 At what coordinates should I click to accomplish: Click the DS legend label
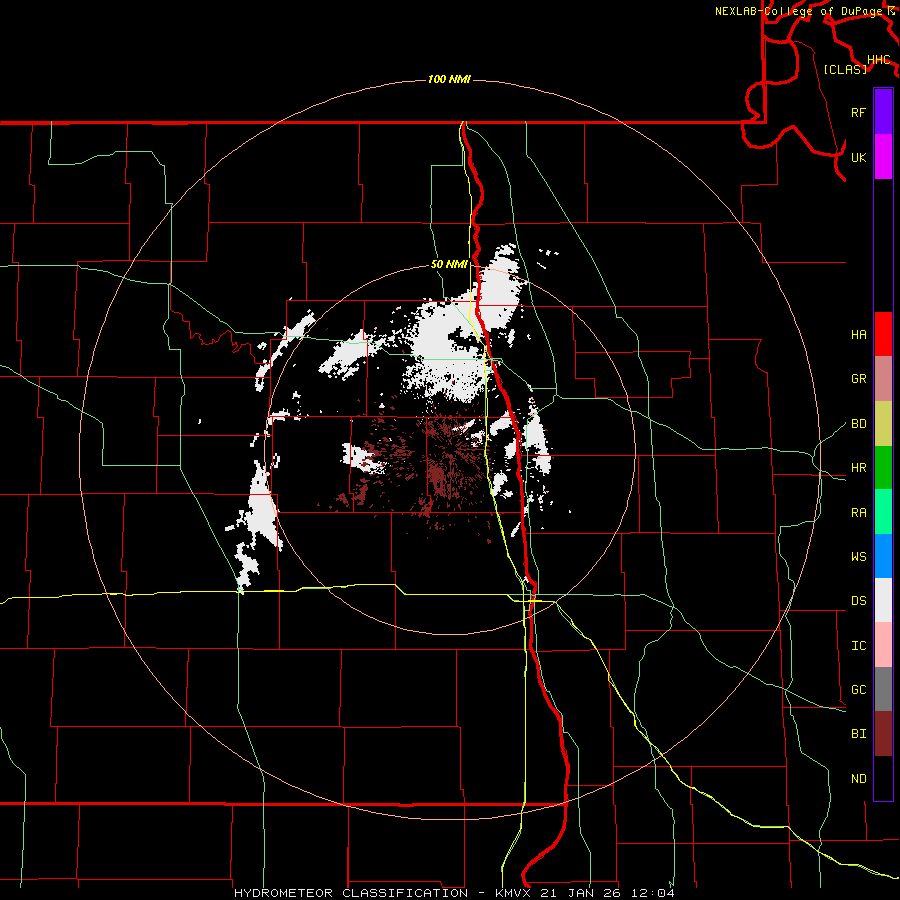858,601
